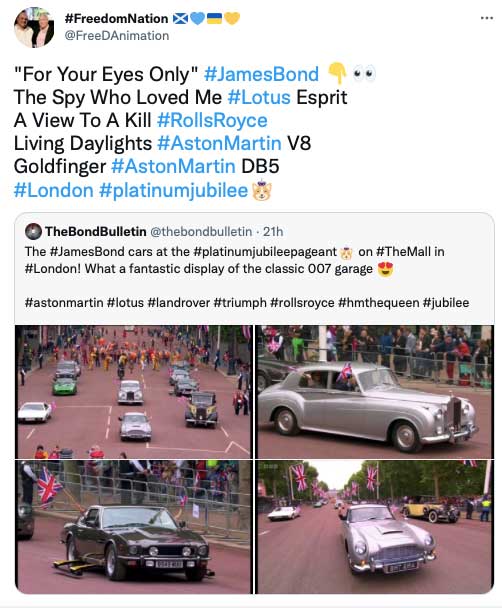Image resolution: width=502 pixels, height=608 pixels.
Task: View the silver Aston Martin DB5 photo
Action: (374, 527)
